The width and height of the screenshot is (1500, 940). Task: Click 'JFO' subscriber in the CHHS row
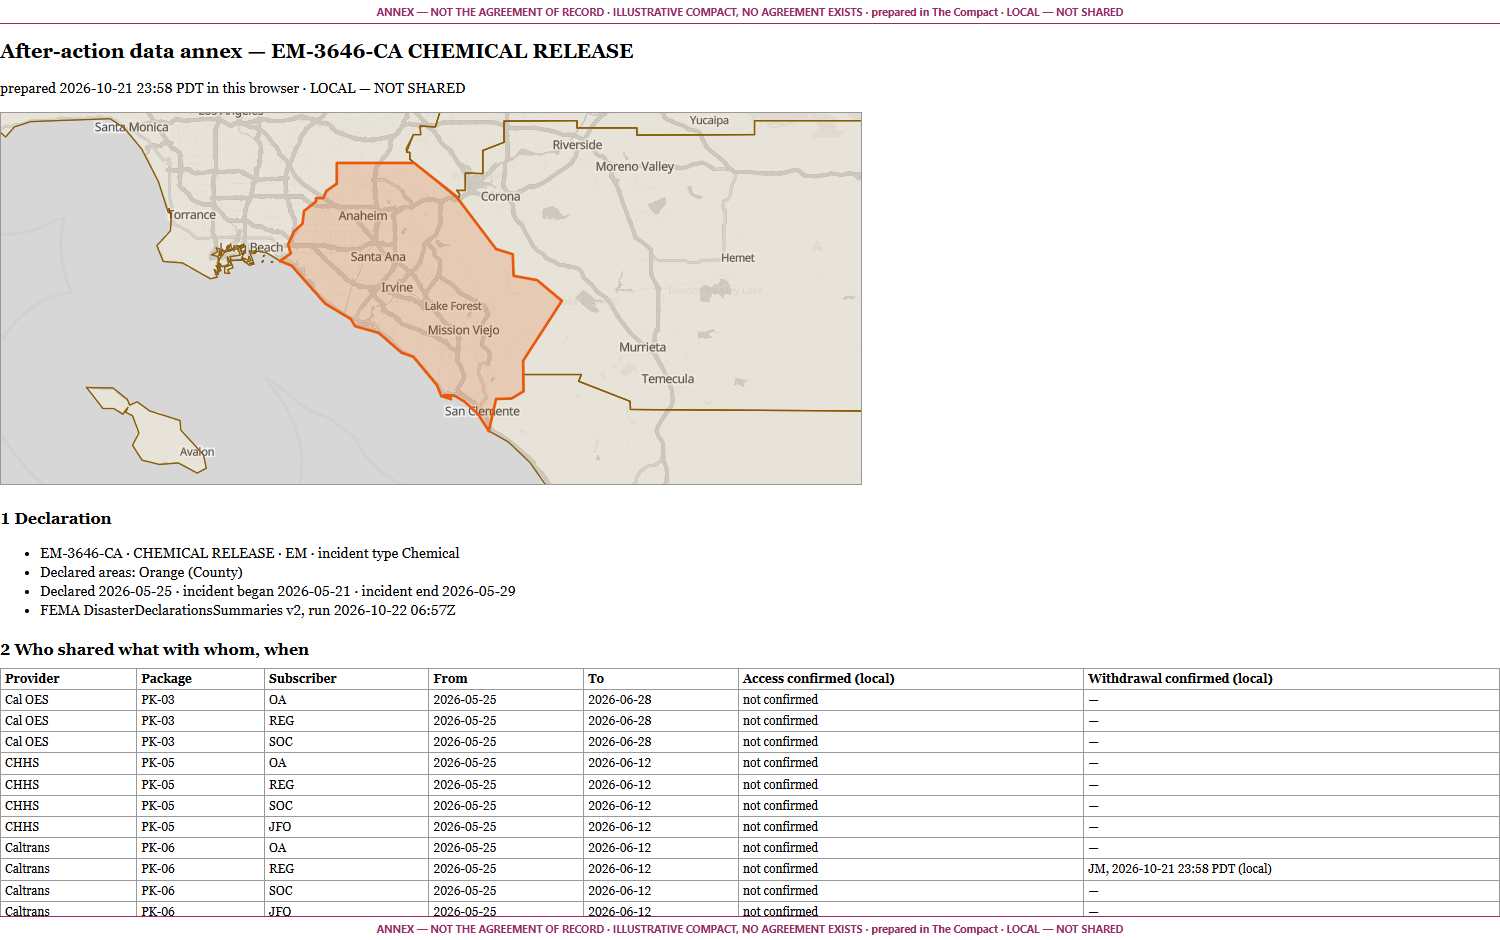[x=280, y=827]
